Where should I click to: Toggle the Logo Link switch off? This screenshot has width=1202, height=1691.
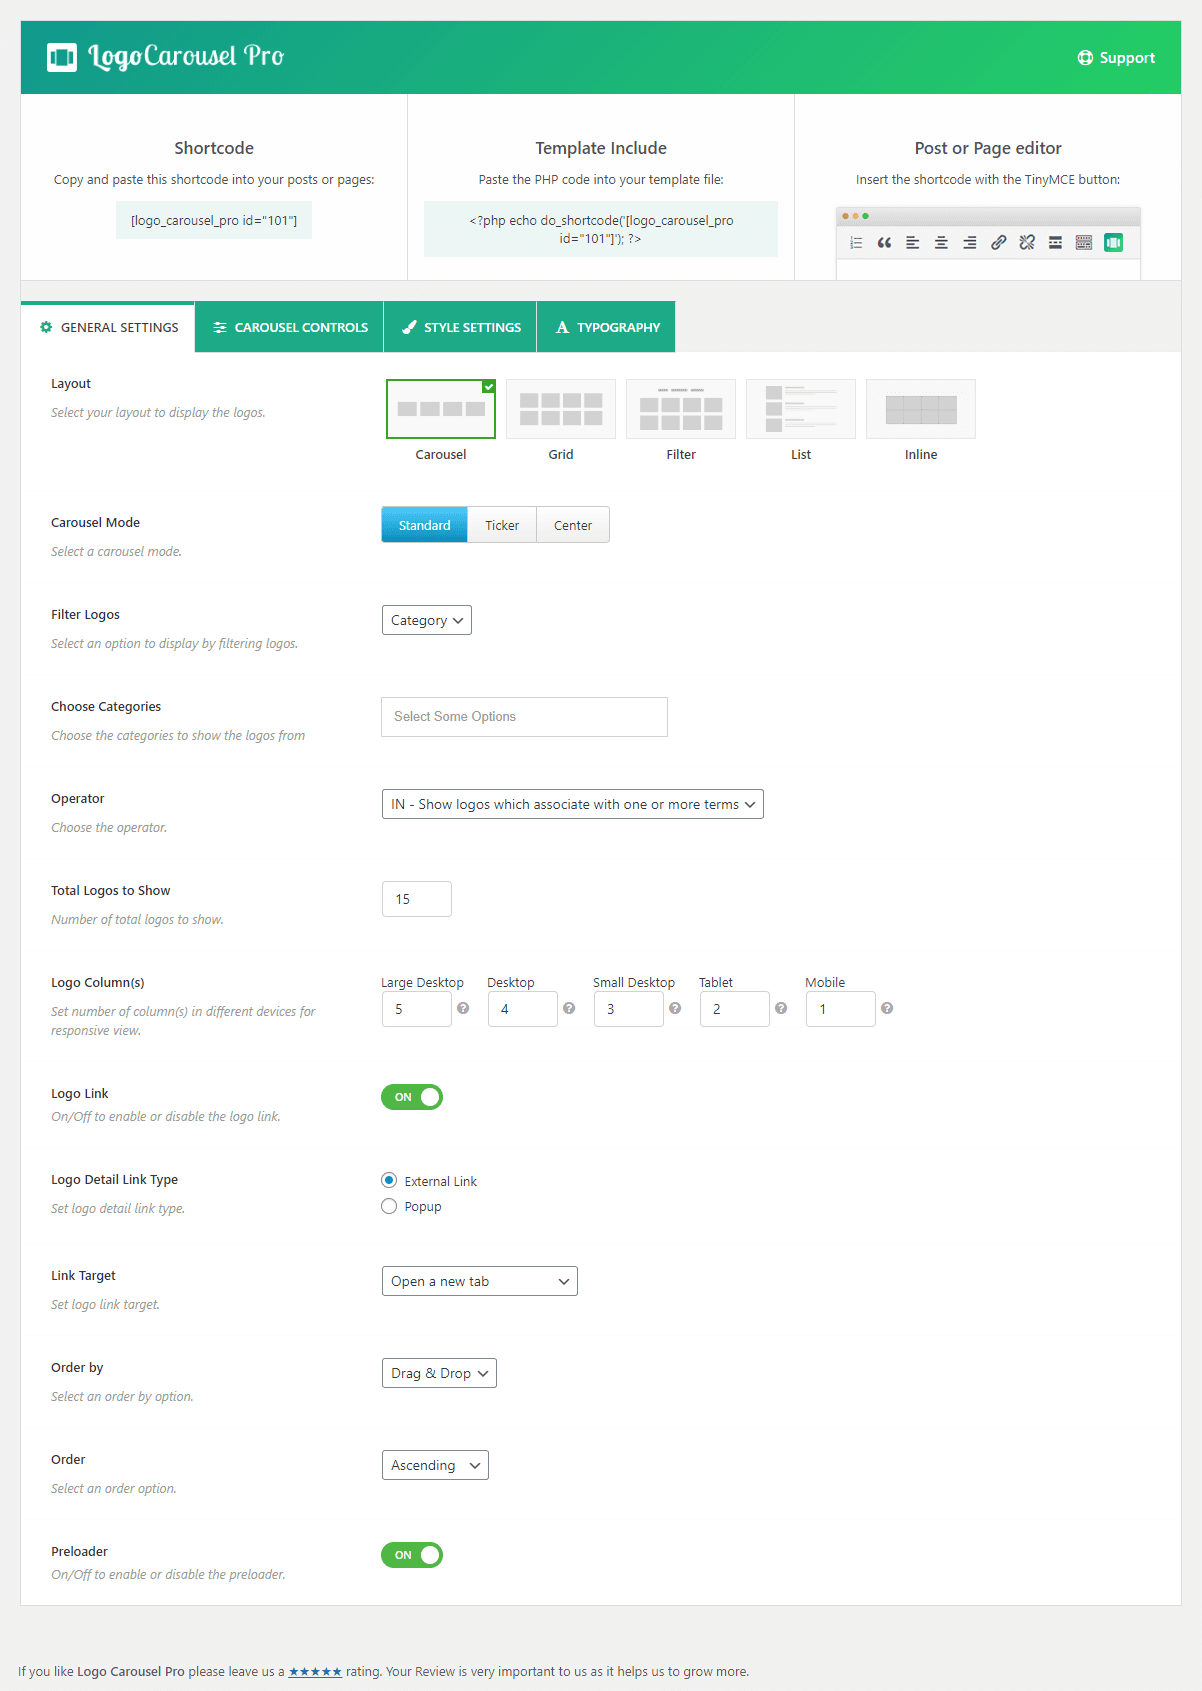(x=412, y=1097)
